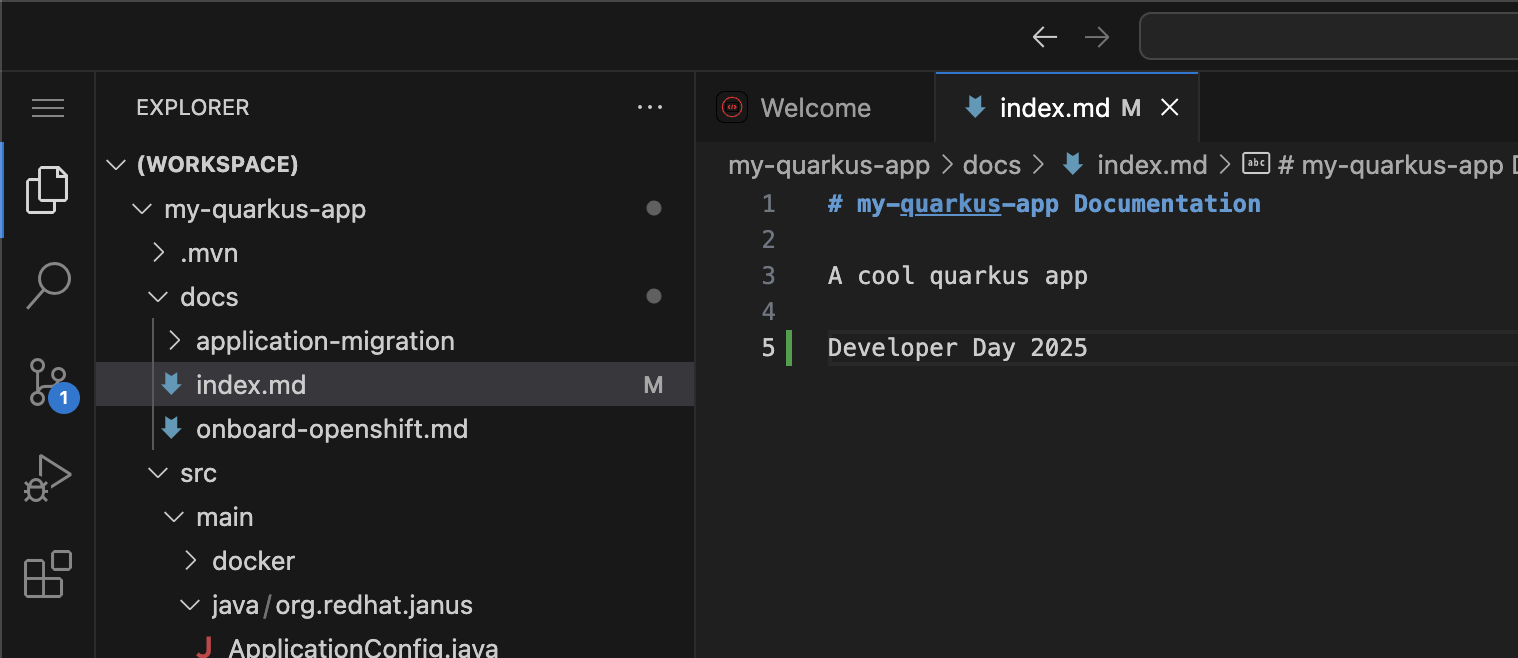Collapse the my-quarkus-app folder chevron
This screenshot has height=658, width=1518.
141,209
